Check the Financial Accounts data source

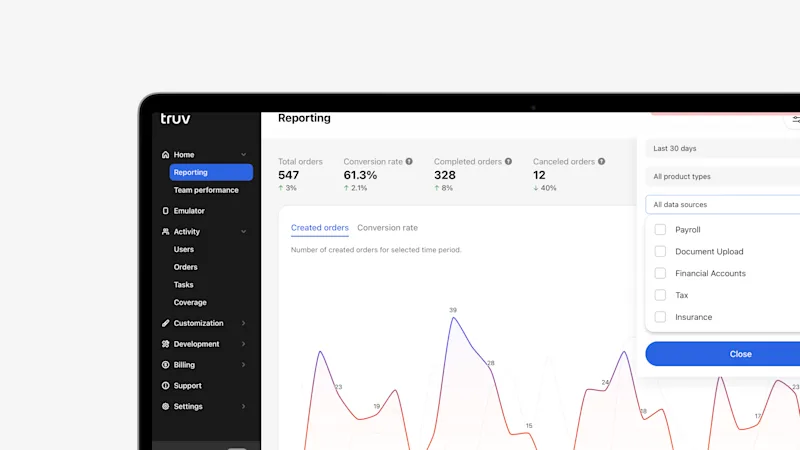click(x=660, y=273)
